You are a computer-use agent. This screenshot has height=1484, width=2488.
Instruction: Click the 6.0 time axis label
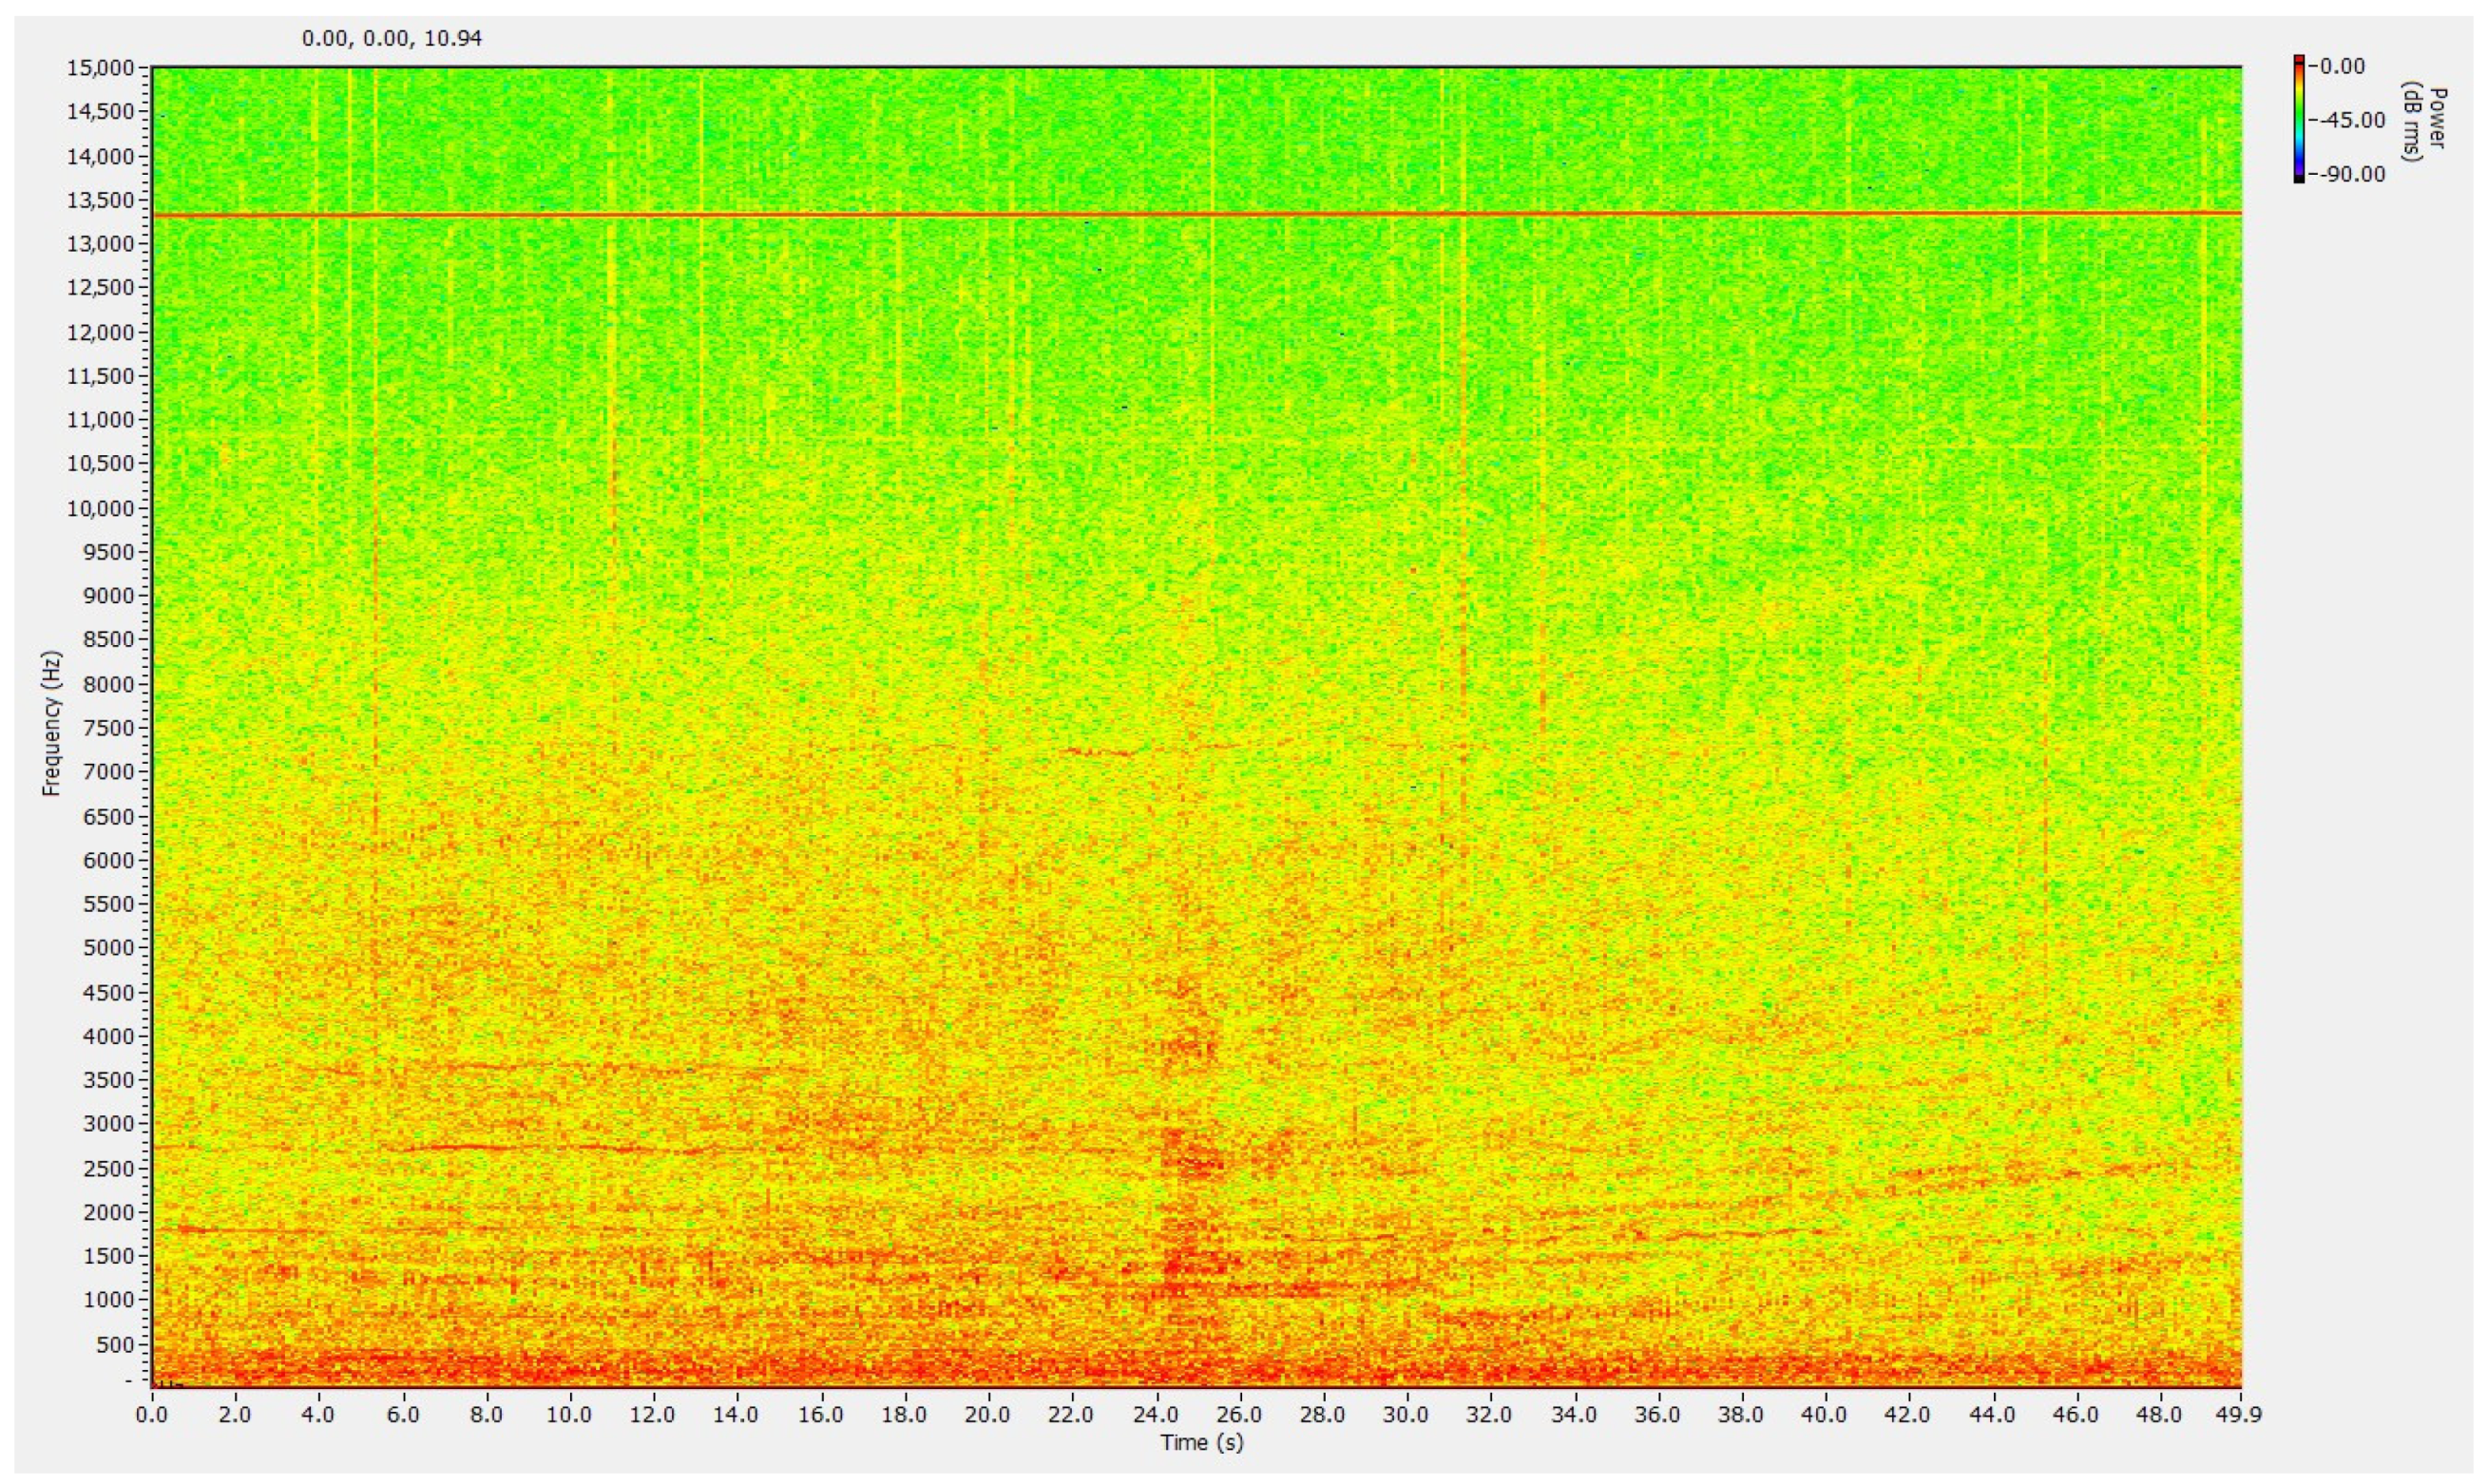[403, 1416]
